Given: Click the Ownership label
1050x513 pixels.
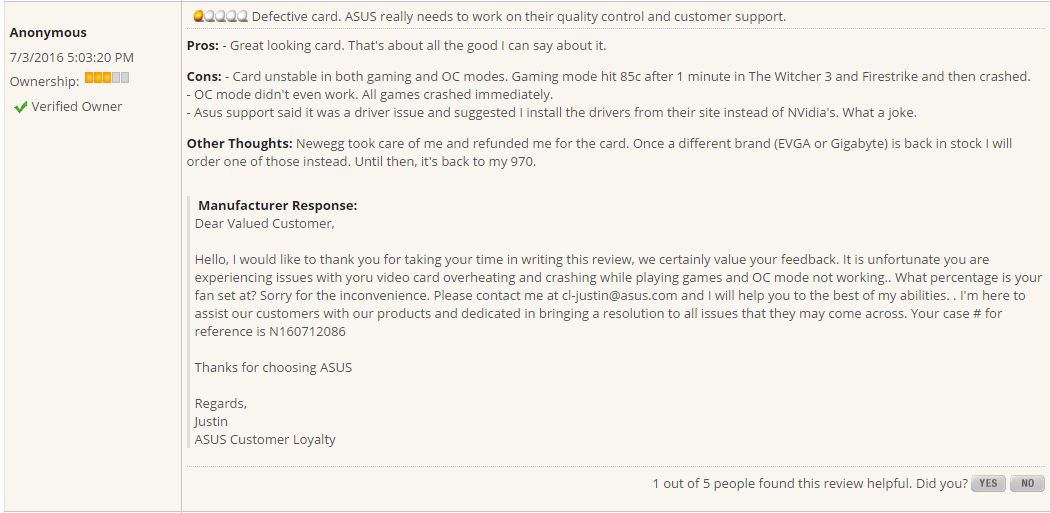Looking at the screenshot, I should coord(44,82).
